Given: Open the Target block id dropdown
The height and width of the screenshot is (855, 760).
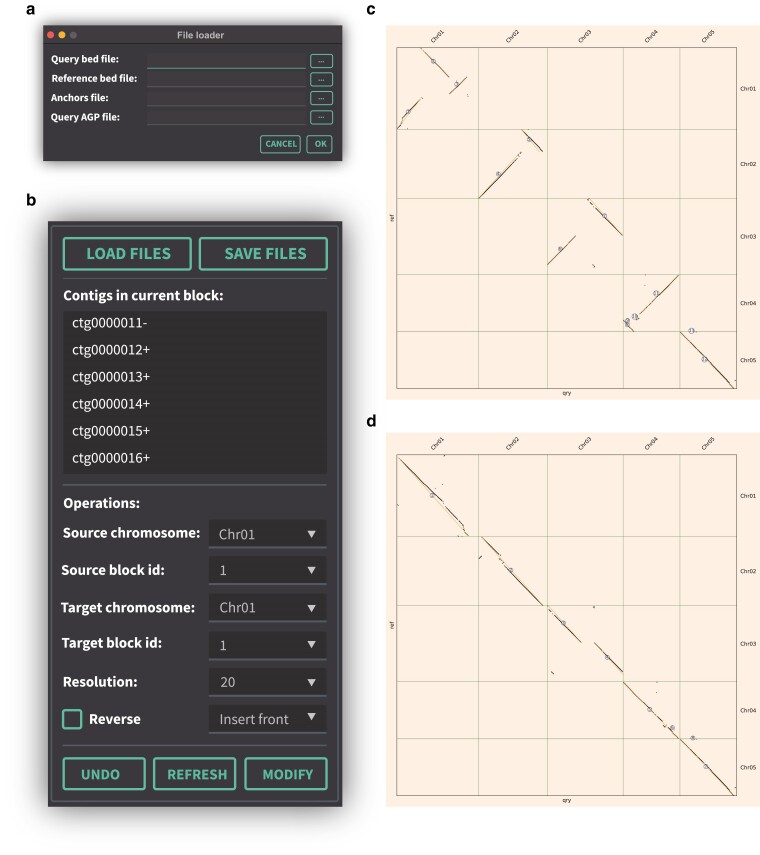Looking at the screenshot, I should click(268, 645).
